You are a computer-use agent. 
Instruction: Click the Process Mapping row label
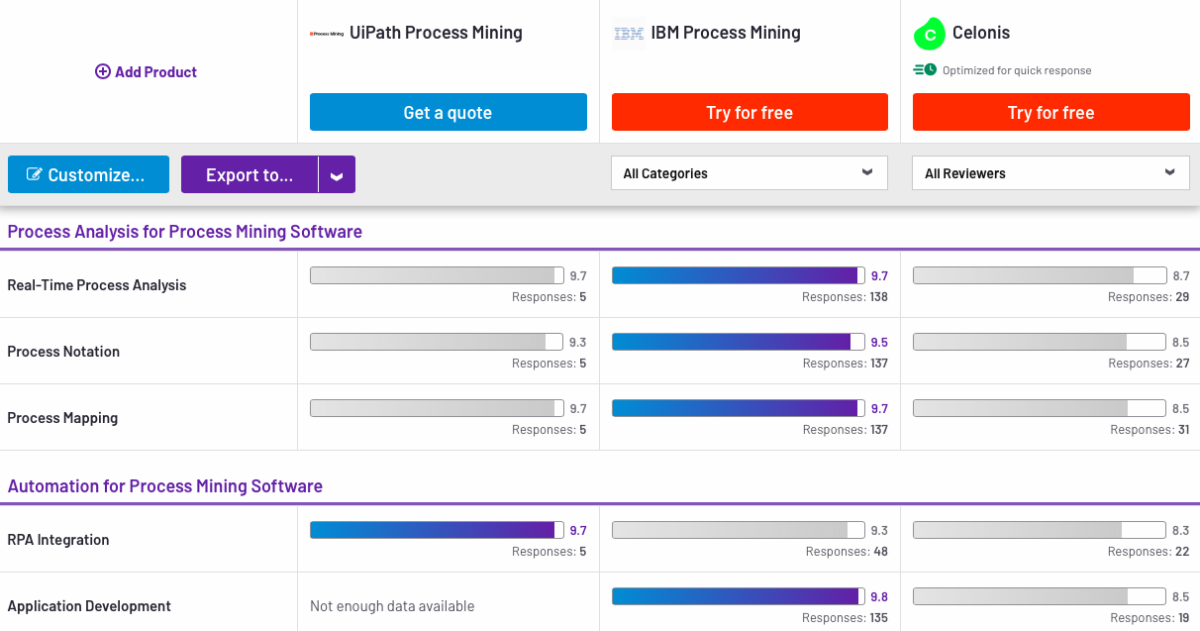click(63, 417)
